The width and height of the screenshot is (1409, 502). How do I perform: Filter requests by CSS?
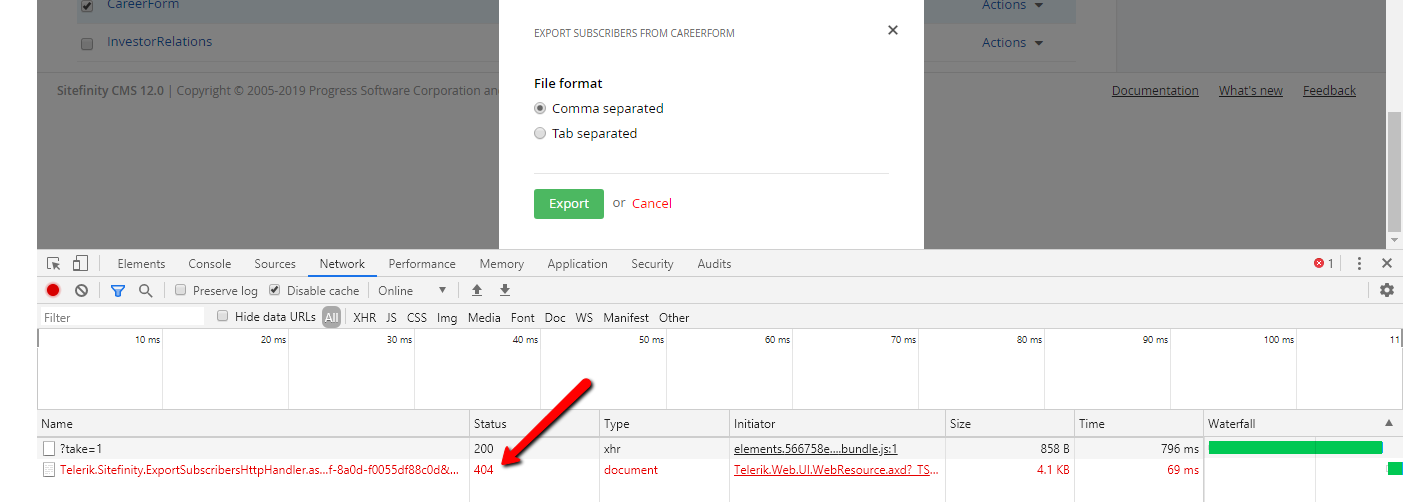point(417,317)
